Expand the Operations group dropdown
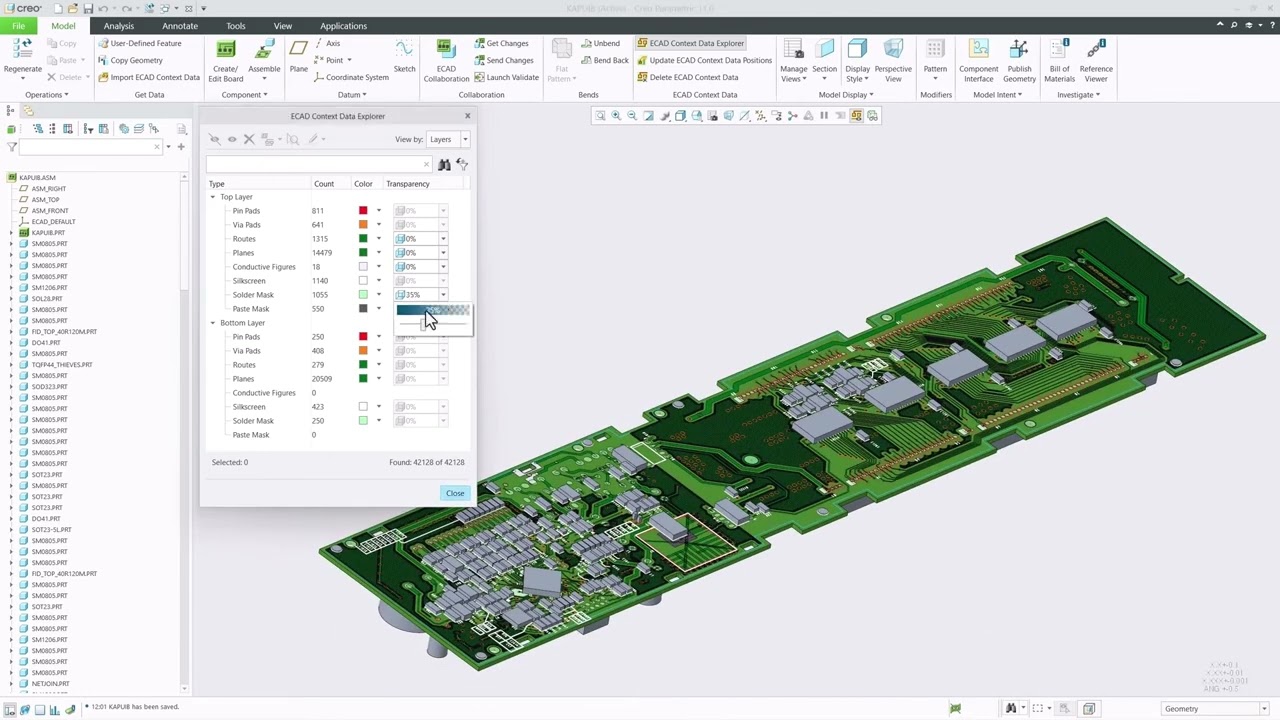Image resolution: width=1280 pixels, height=720 pixels. (46, 95)
